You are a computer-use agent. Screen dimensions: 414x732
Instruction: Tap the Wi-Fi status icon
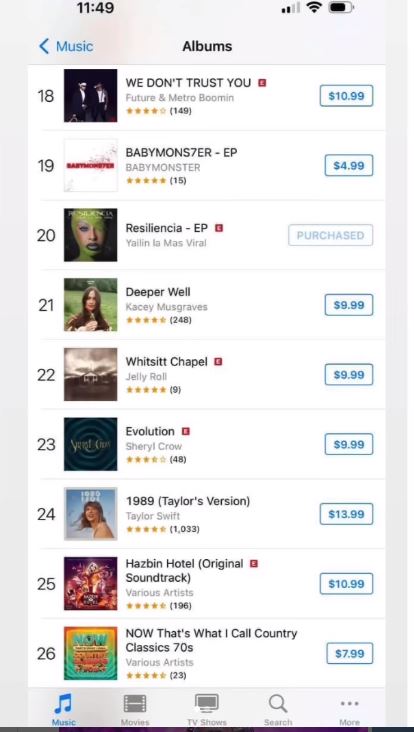pyautogui.click(x=314, y=7)
